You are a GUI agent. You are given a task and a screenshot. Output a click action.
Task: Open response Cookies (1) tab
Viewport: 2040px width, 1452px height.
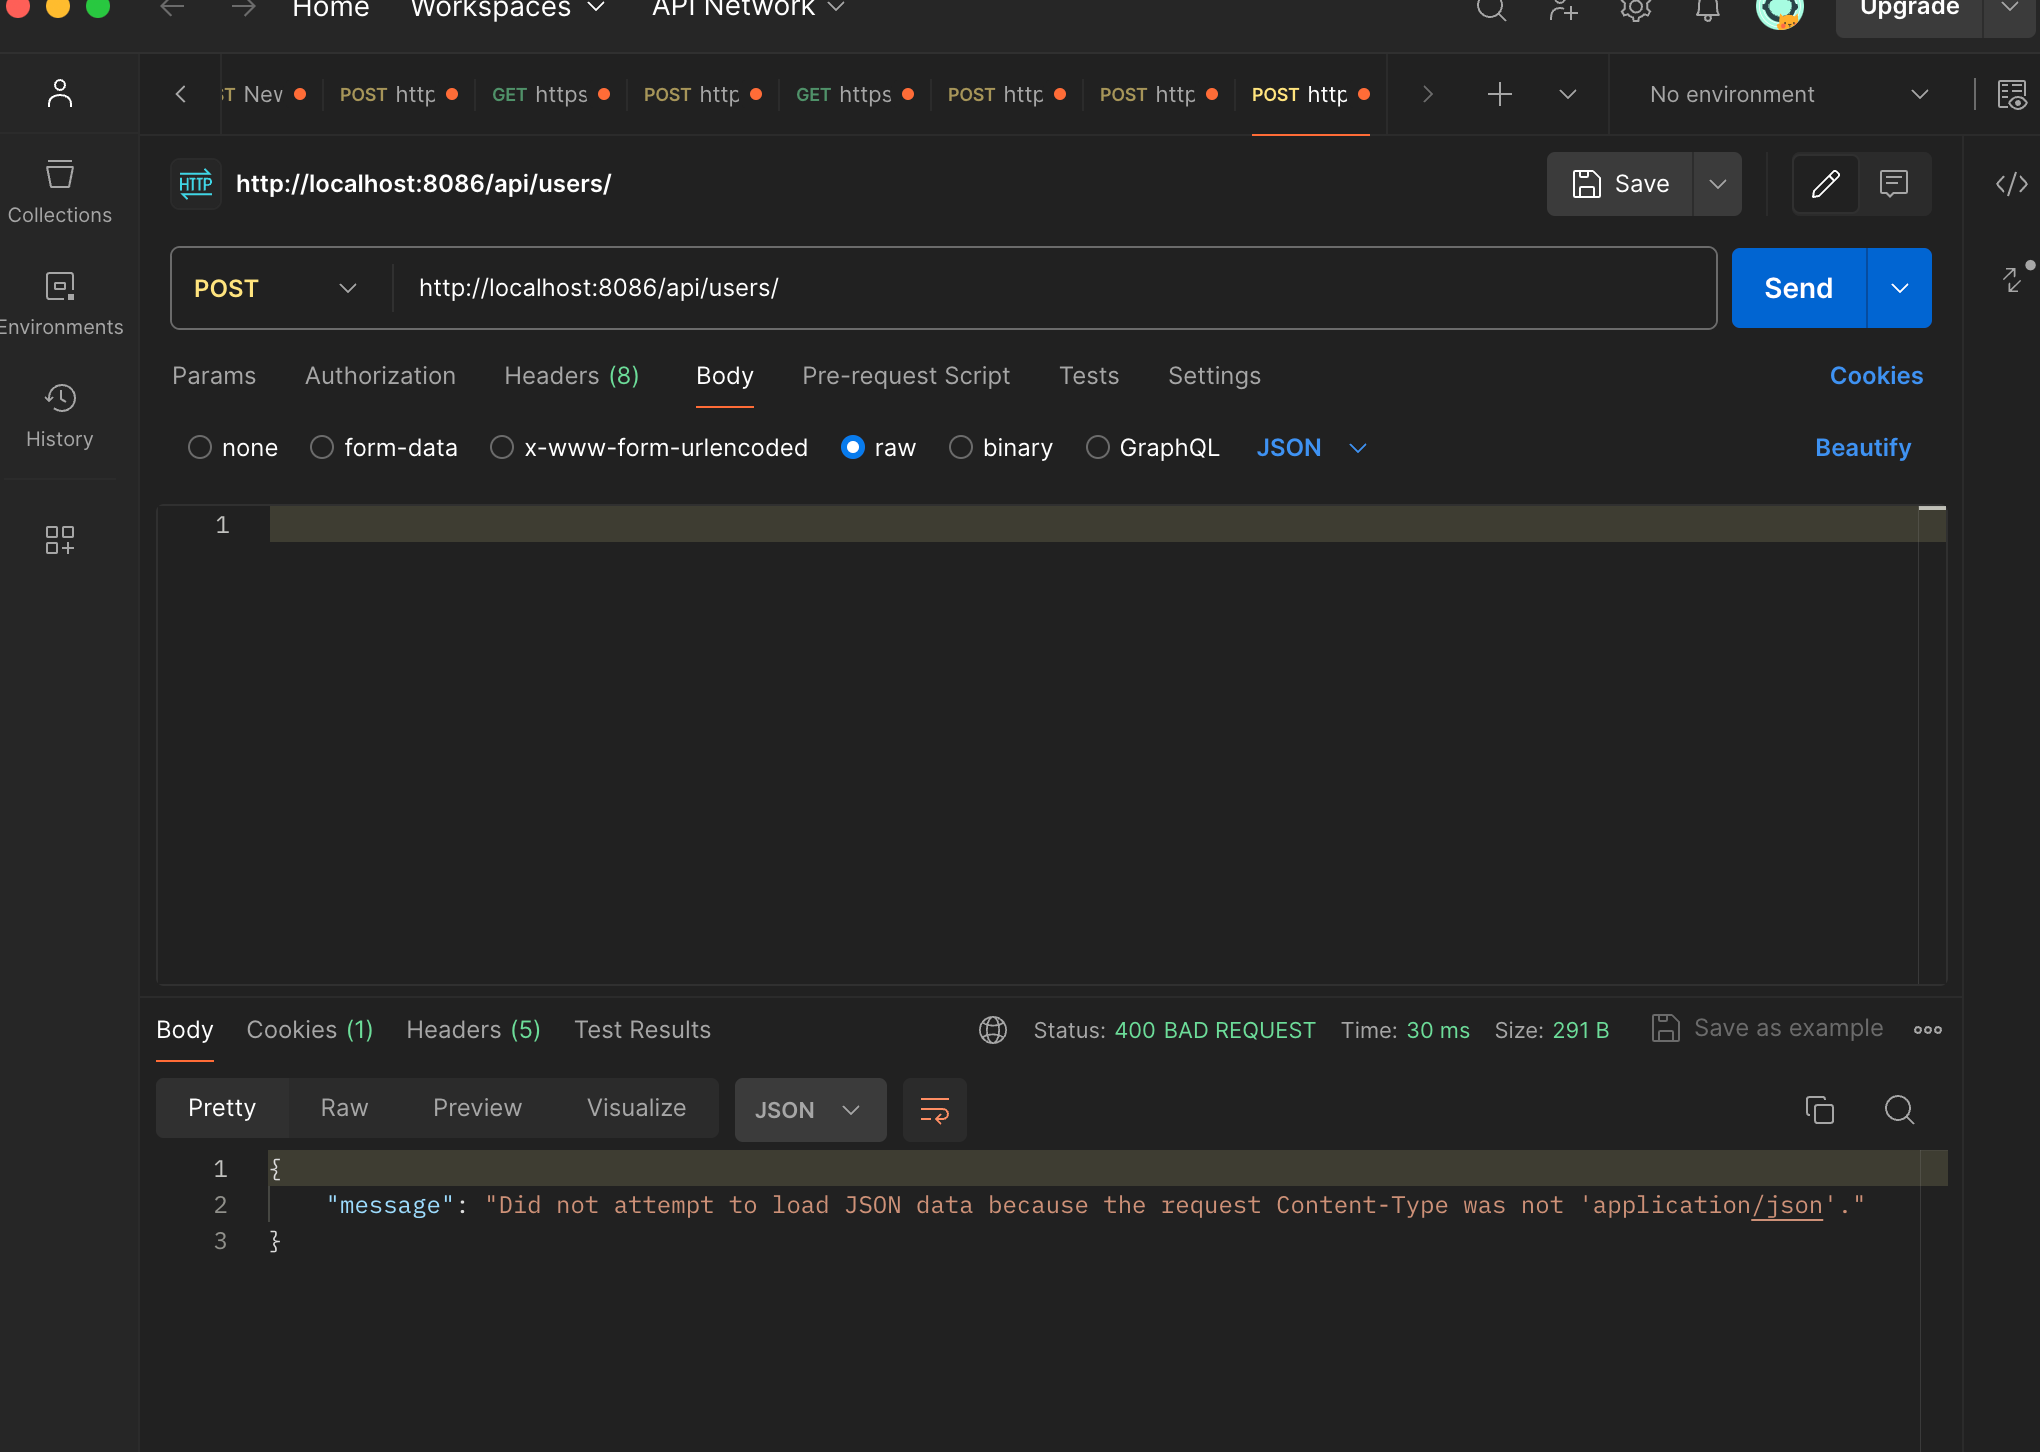click(x=310, y=1030)
